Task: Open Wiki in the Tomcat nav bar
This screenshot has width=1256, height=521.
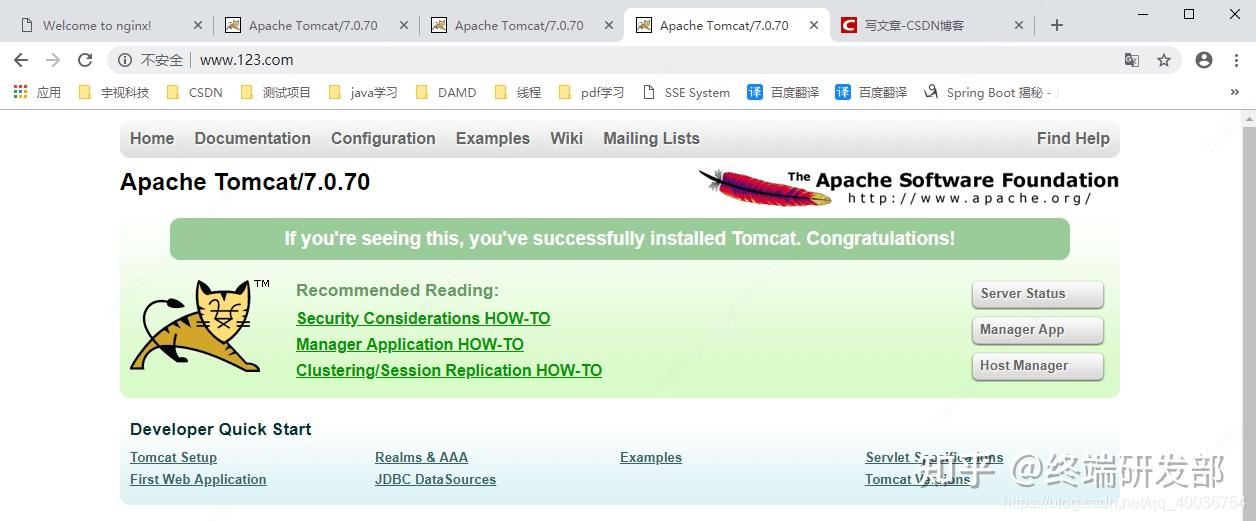Action: point(566,139)
